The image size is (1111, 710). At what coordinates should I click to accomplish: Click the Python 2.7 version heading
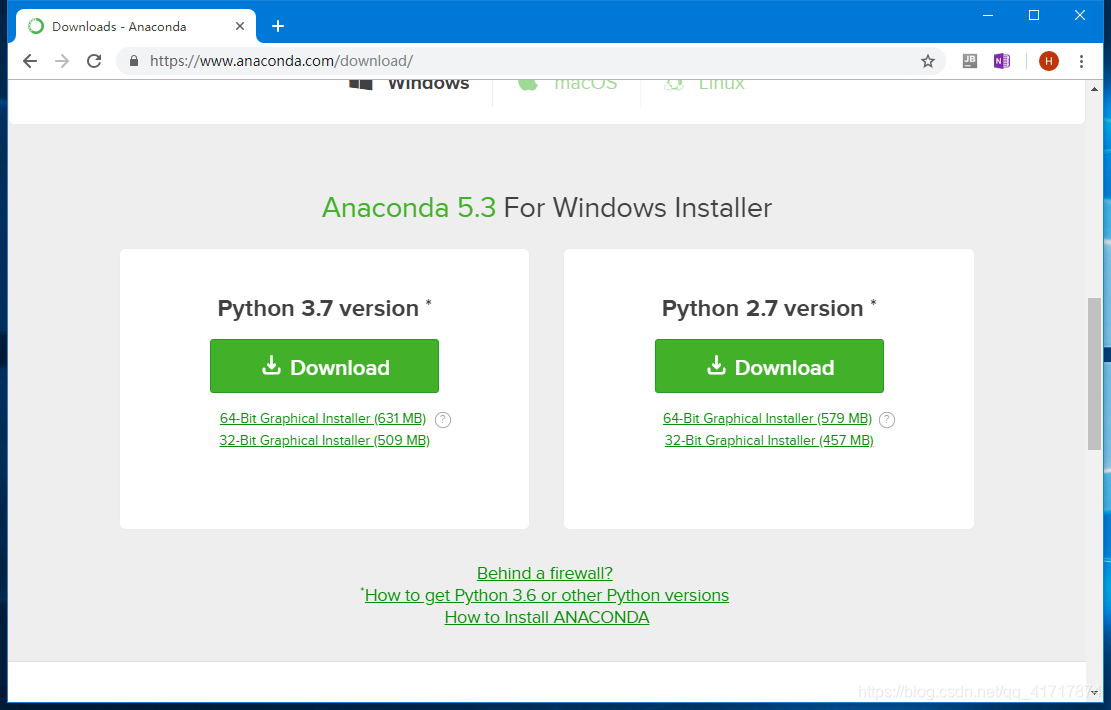(769, 308)
